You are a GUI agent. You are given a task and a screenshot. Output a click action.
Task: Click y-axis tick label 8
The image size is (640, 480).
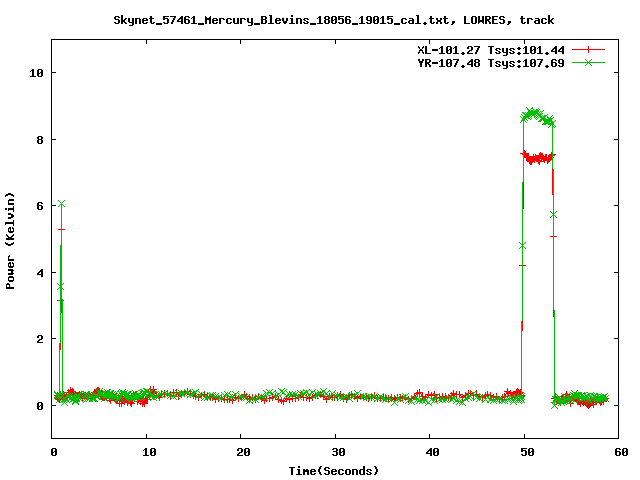point(40,140)
